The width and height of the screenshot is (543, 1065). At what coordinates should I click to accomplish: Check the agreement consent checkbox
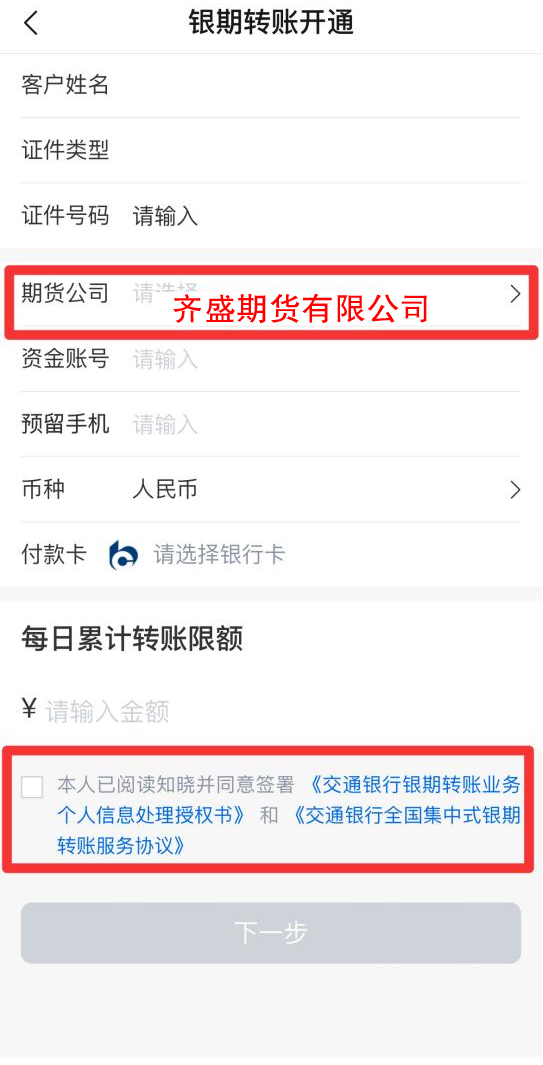click(32, 787)
